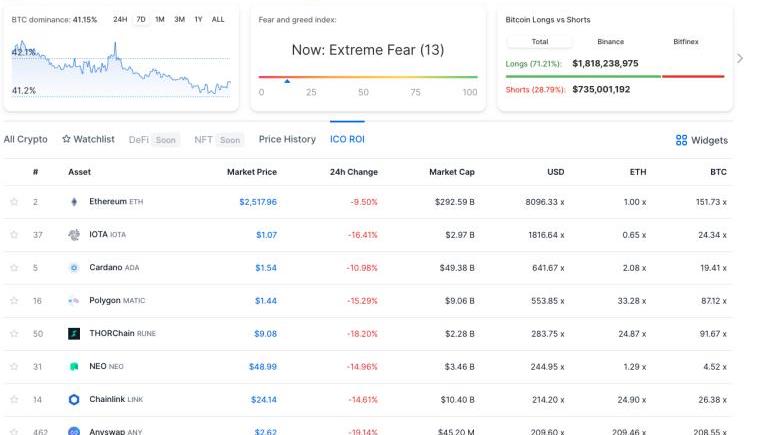The height and width of the screenshot is (435, 781).
Task: Show next card with right chevron
Action: tap(740, 58)
